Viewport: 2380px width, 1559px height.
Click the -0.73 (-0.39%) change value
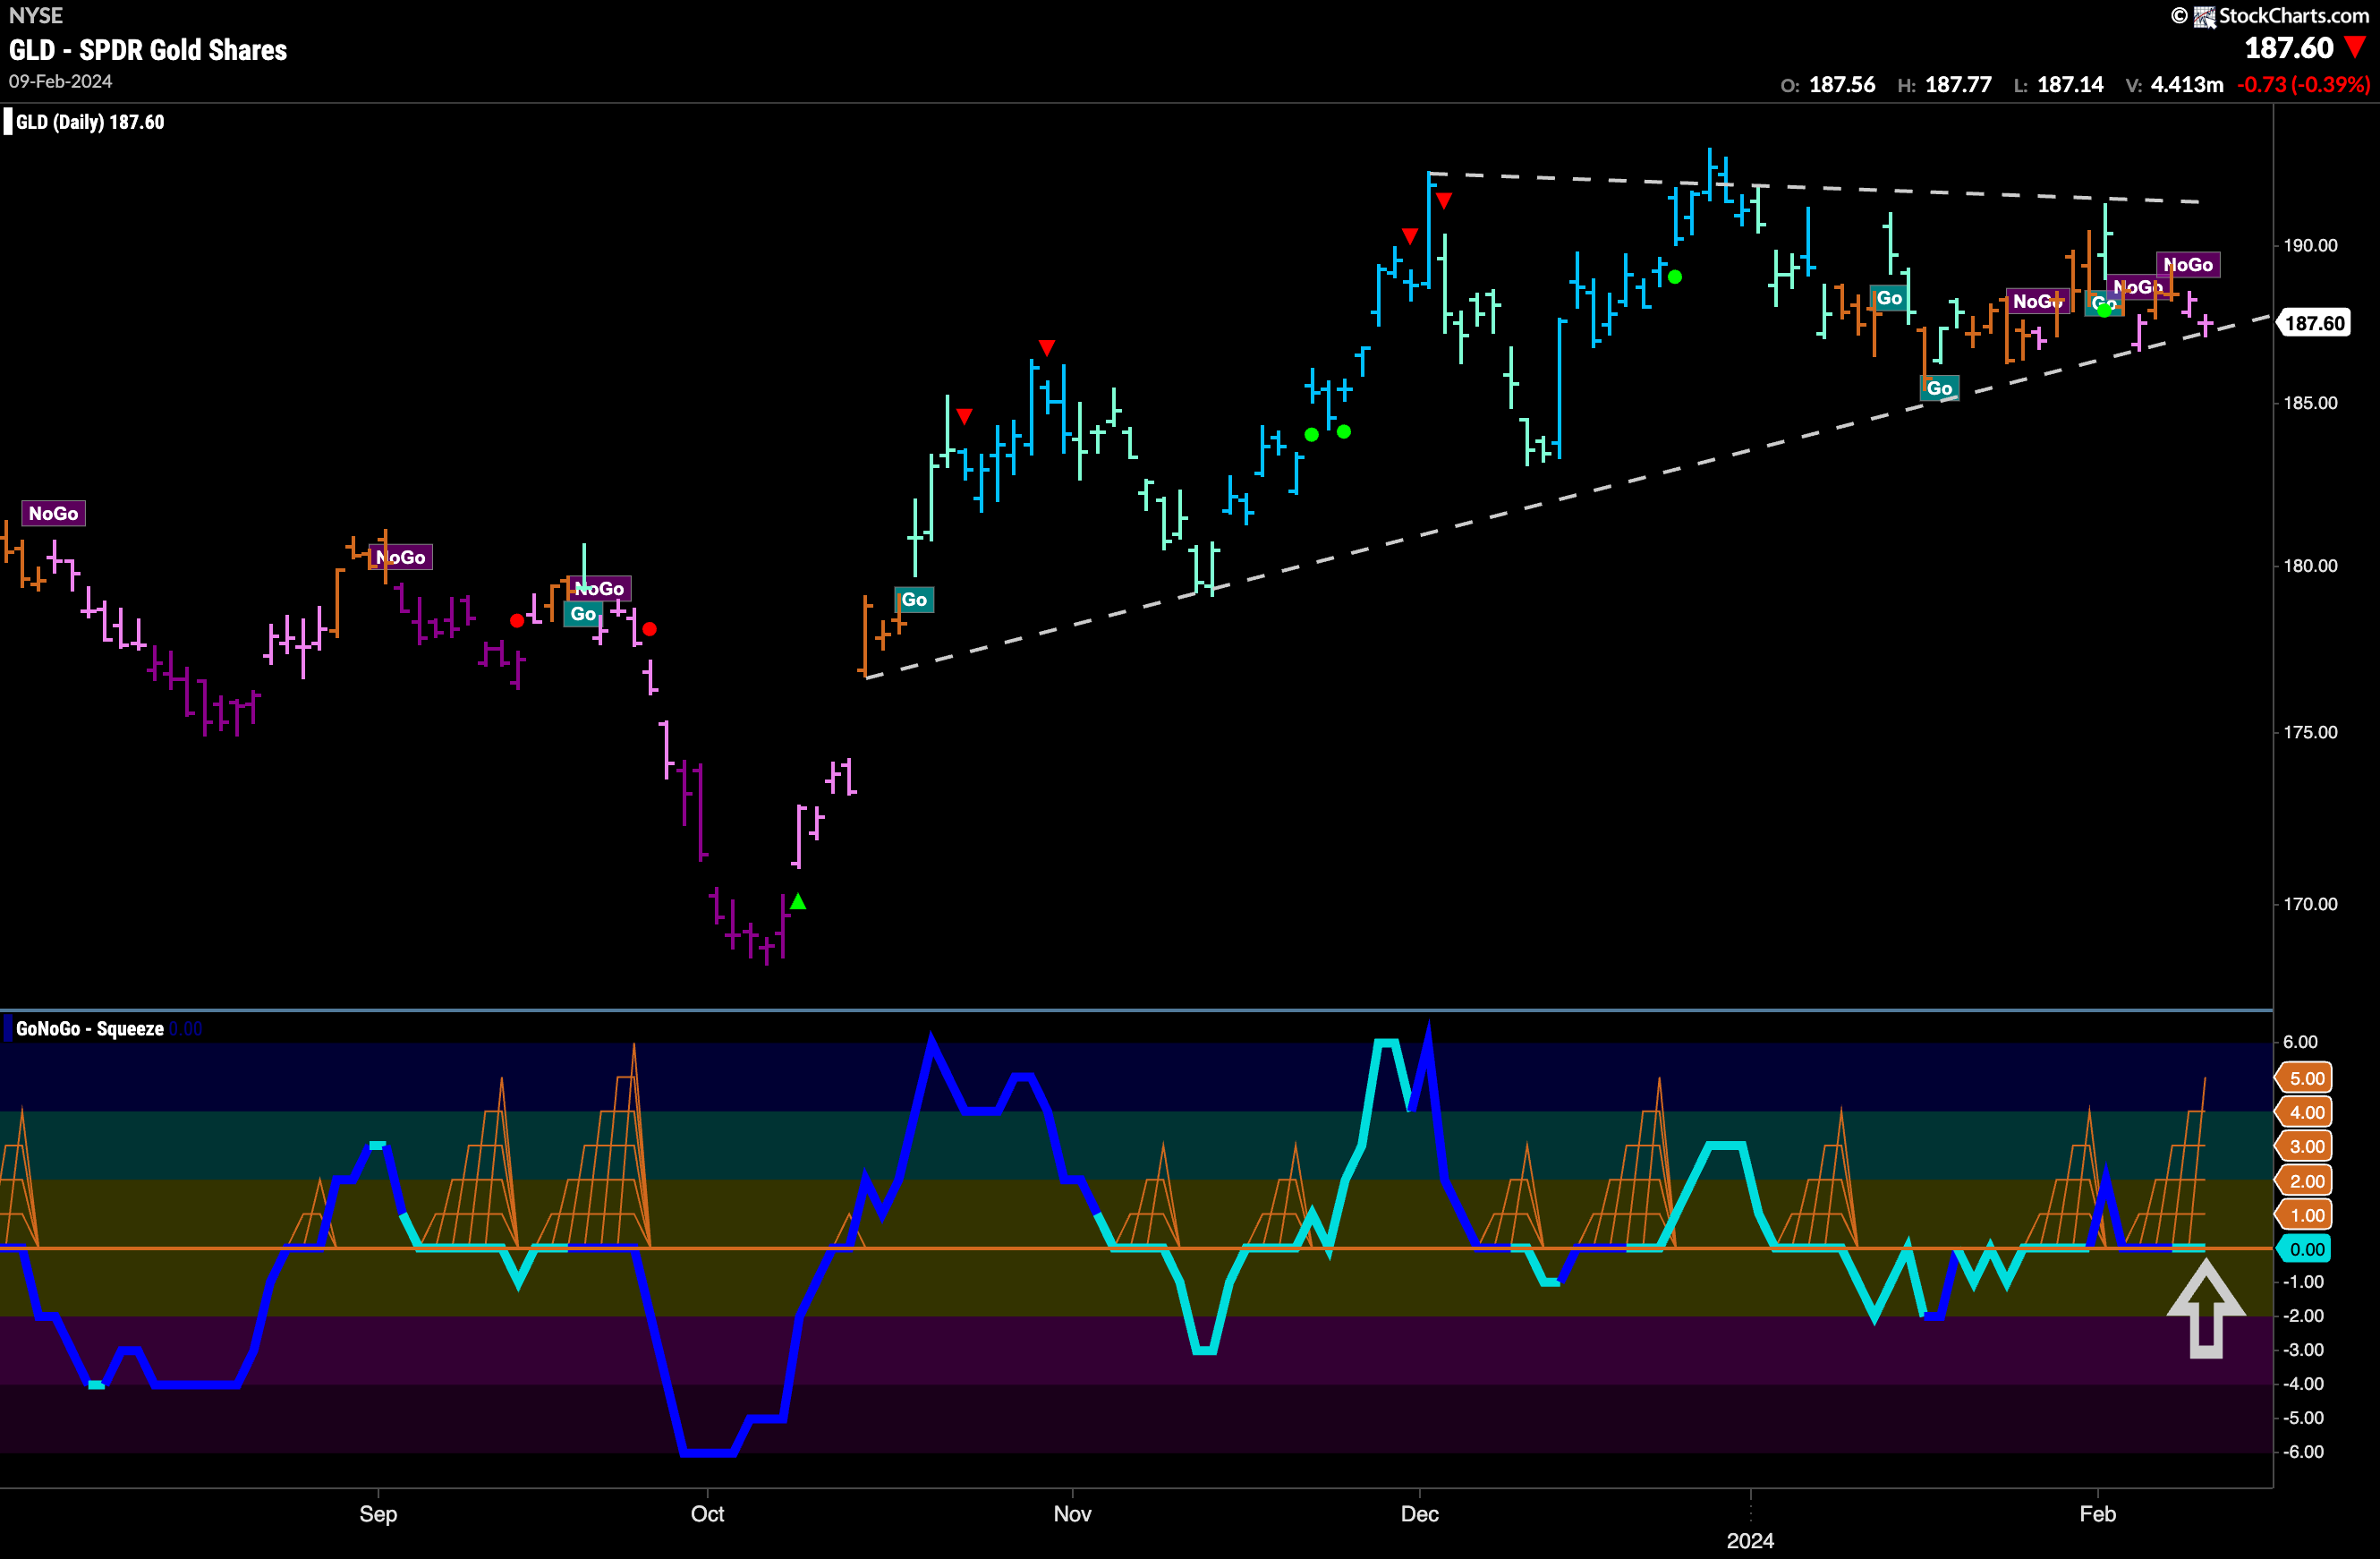pyautogui.click(x=2303, y=85)
